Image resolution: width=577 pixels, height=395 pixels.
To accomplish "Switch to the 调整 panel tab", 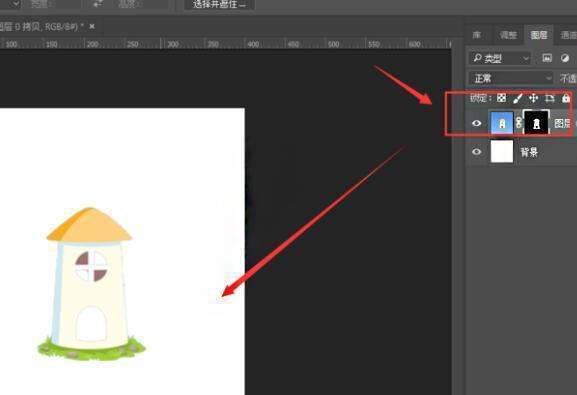I will coord(508,35).
